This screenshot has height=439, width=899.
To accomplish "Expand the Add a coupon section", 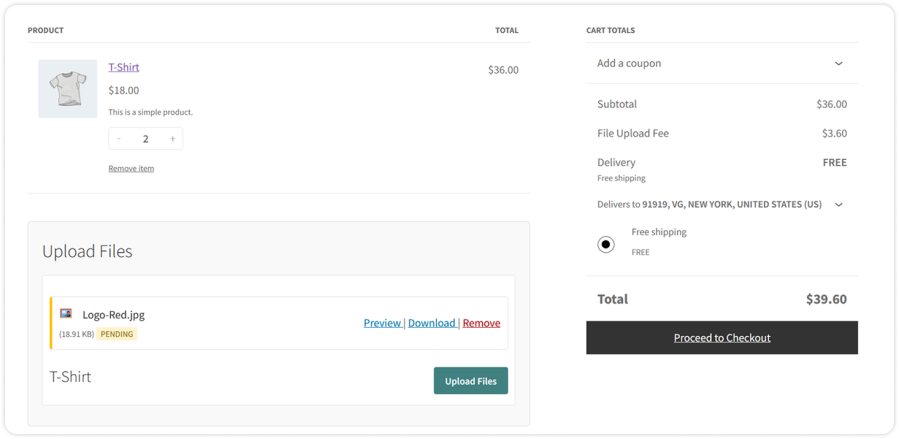I will coord(629,63).
